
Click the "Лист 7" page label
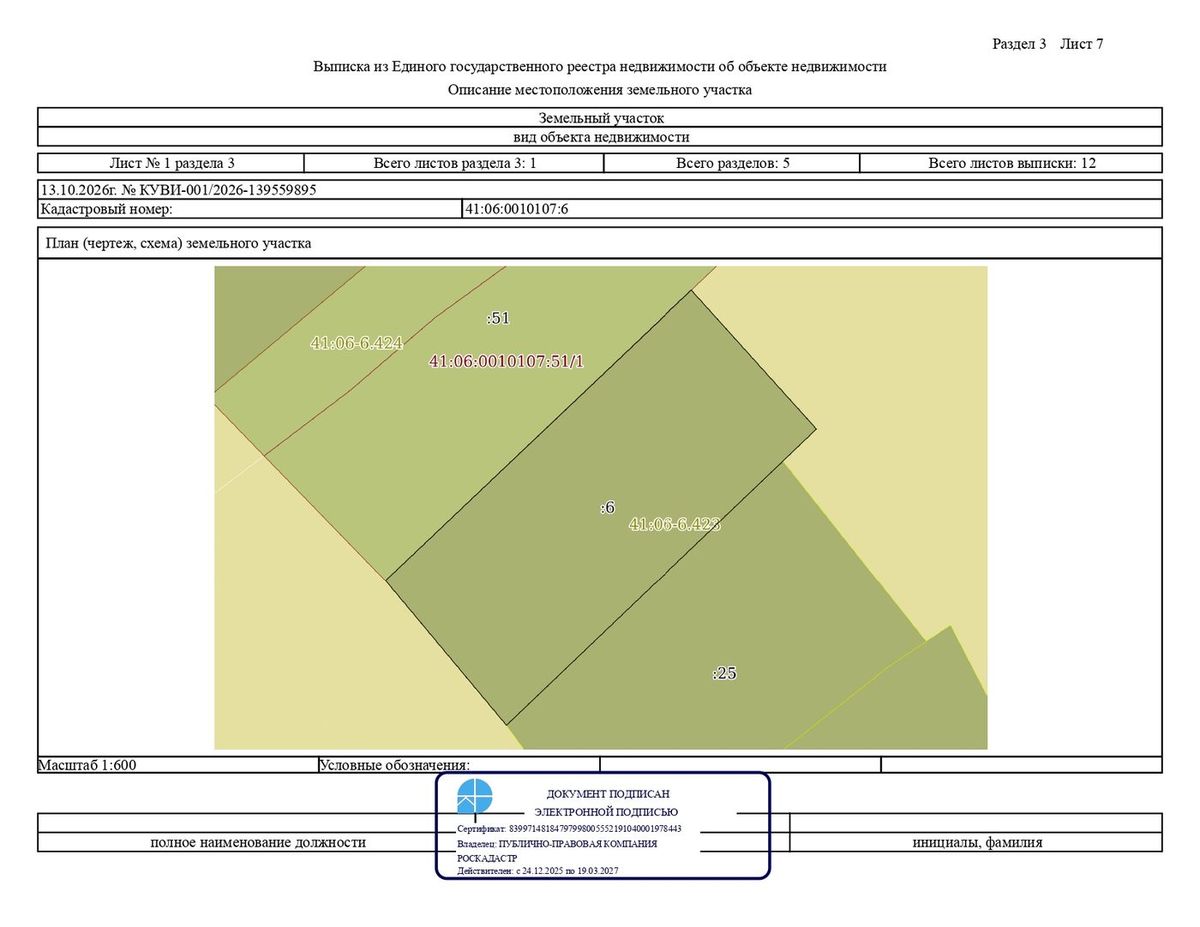coord(1082,44)
